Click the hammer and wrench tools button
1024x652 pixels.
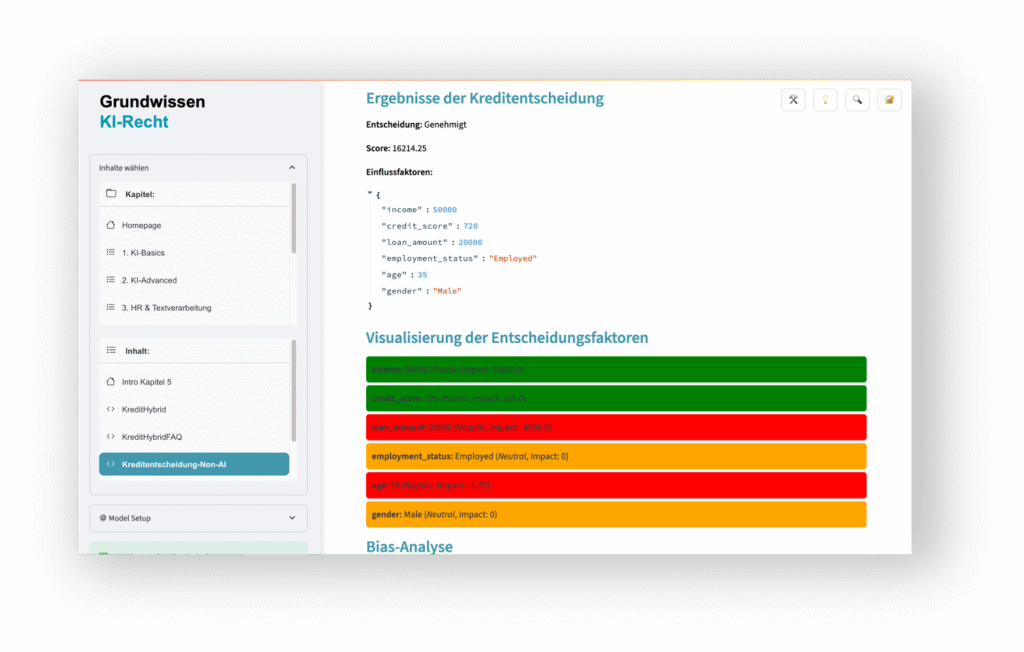[x=793, y=99]
